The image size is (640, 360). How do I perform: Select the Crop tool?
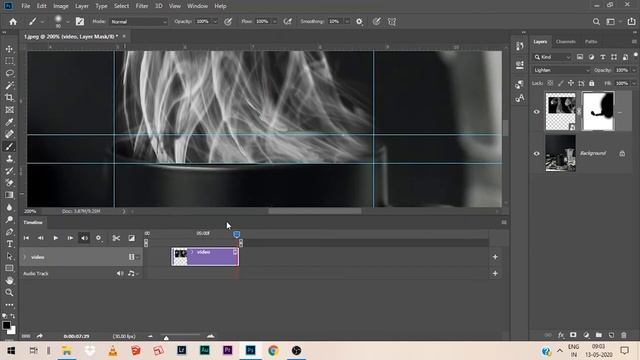click(x=9, y=98)
